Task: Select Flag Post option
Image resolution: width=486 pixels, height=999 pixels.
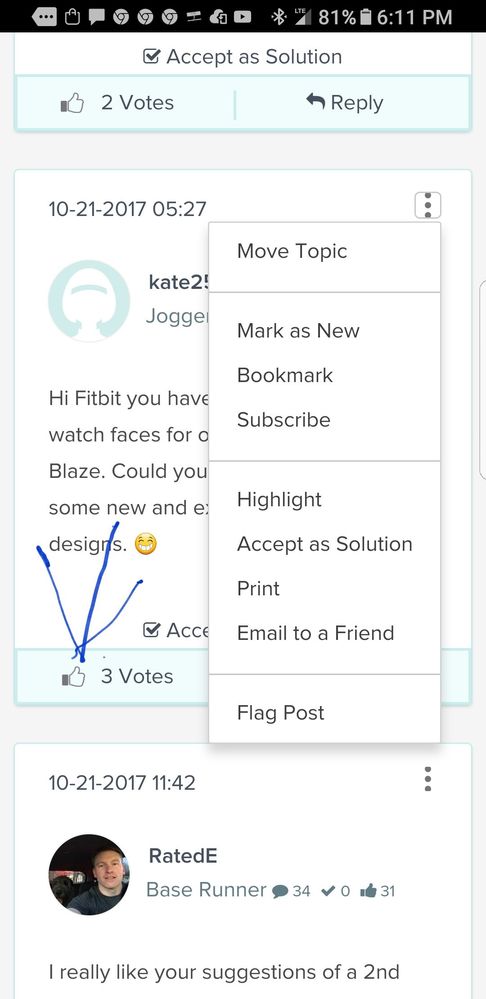Action: tap(280, 713)
